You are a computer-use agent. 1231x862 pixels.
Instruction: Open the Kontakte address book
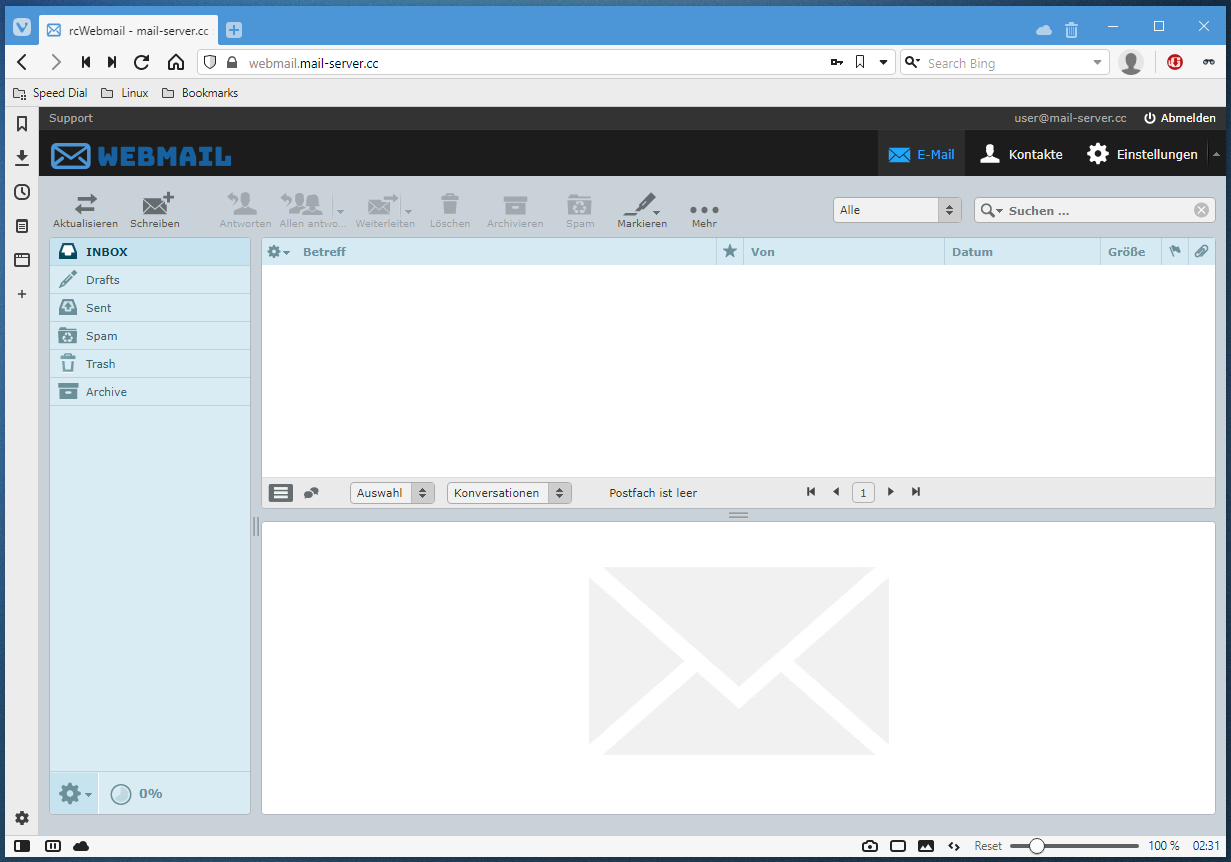(1021, 154)
